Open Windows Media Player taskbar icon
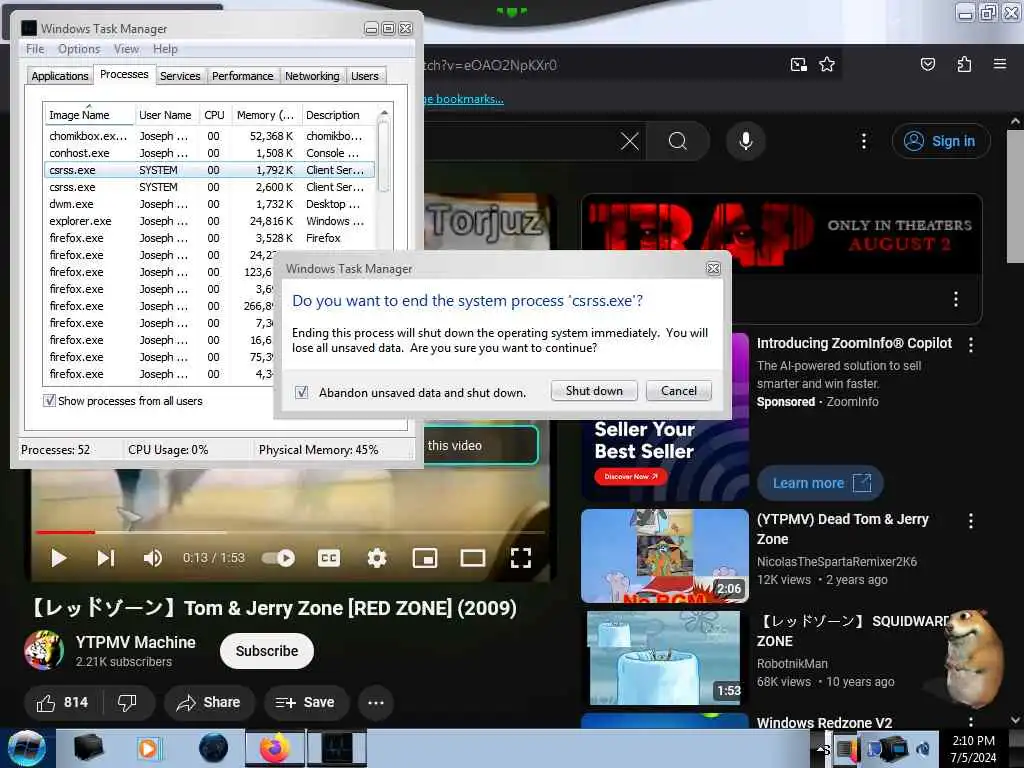1024x768 pixels. [x=148, y=748]
